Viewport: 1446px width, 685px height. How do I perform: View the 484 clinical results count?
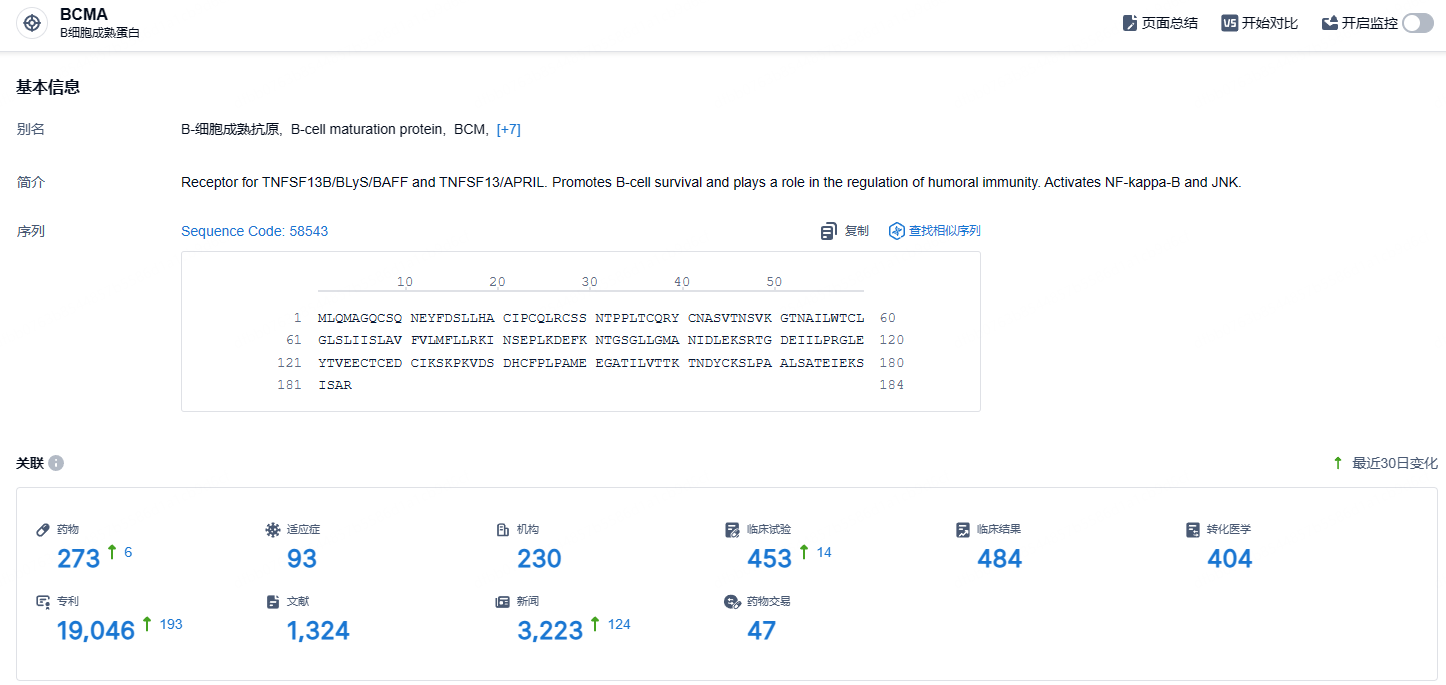click(x=999, y=558)
